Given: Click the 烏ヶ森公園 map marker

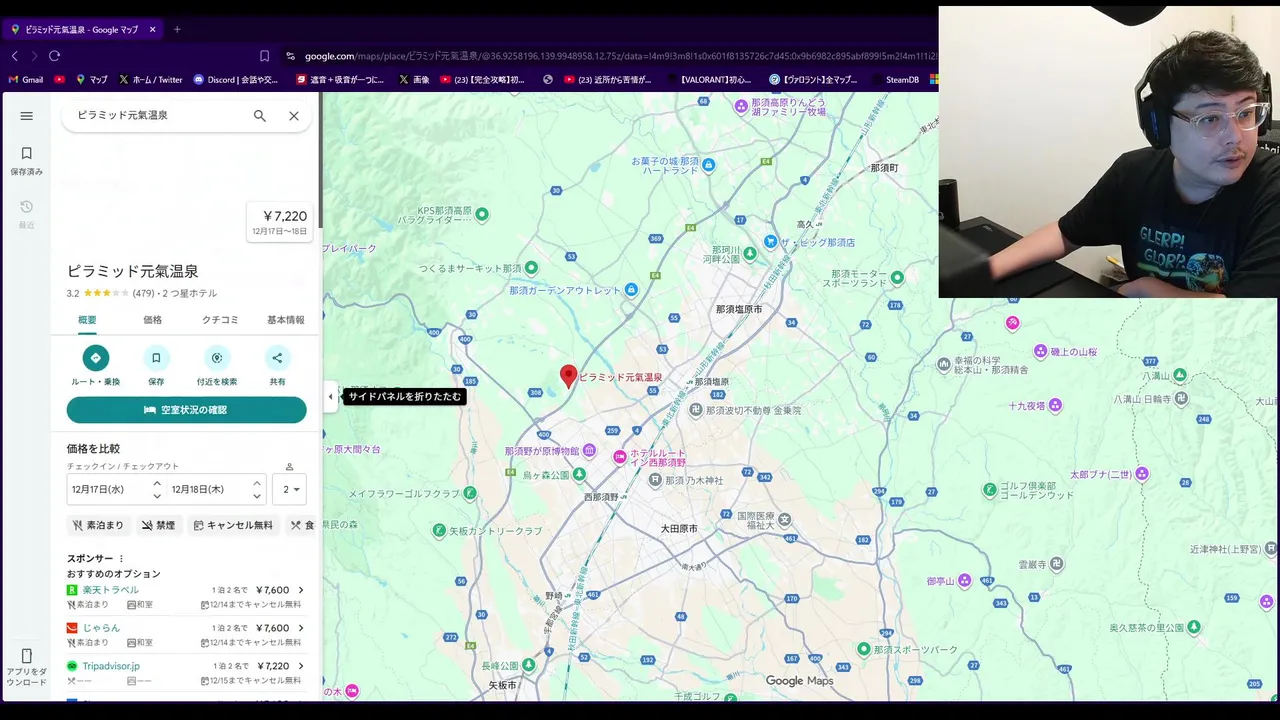Looking at the screenshot, I should point(580,475).
